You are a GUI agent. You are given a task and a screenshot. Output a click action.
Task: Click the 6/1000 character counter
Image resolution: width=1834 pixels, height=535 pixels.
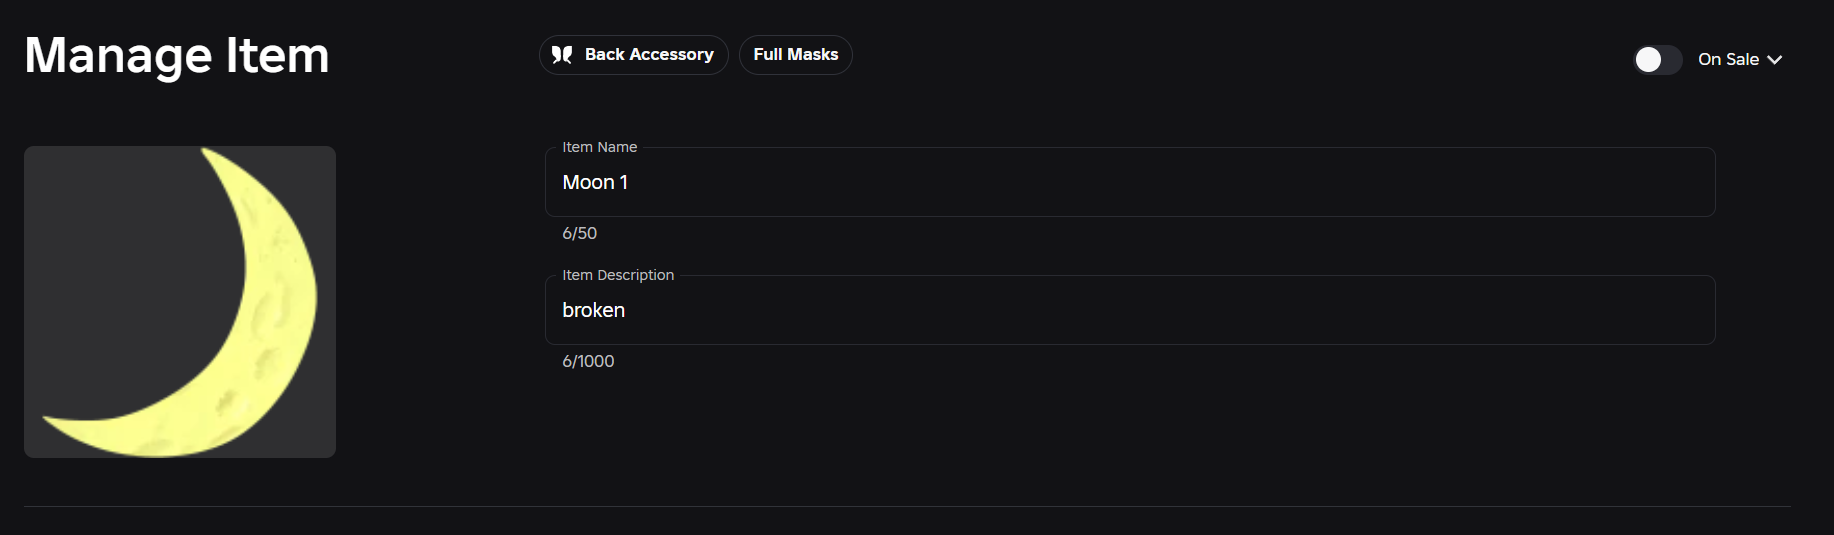588,361
